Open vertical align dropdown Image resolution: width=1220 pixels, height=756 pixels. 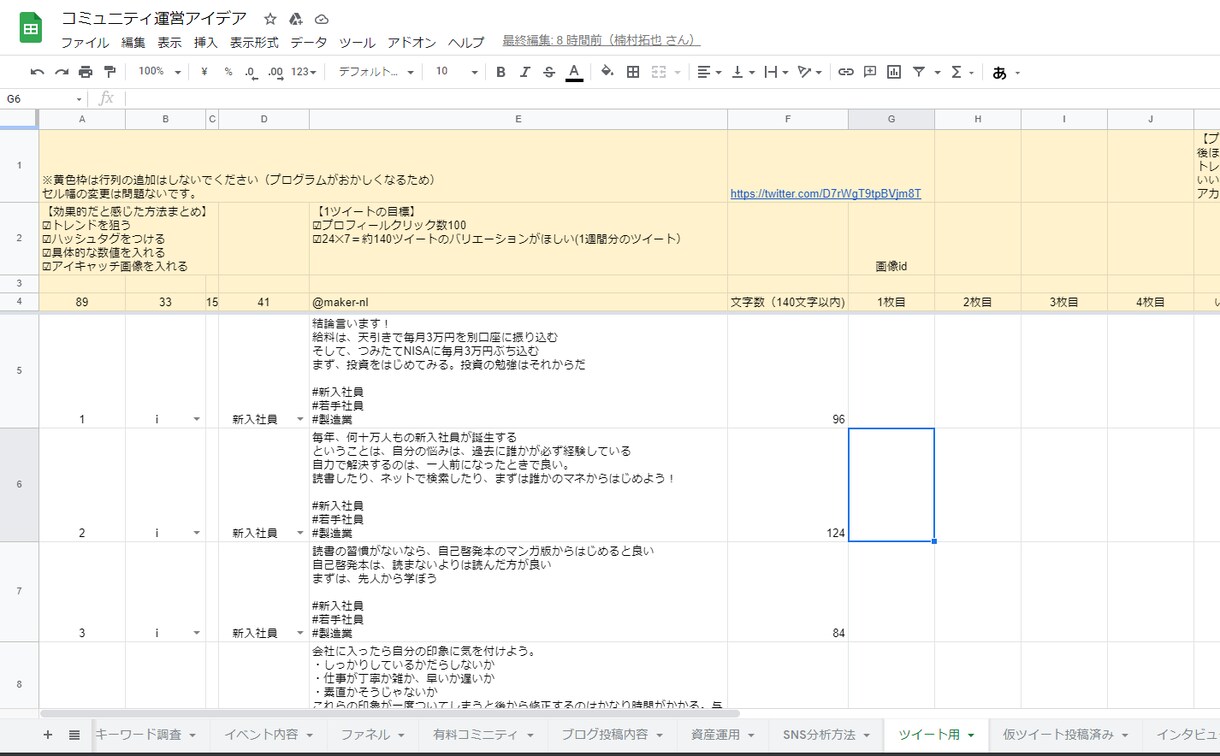point(742,72)
